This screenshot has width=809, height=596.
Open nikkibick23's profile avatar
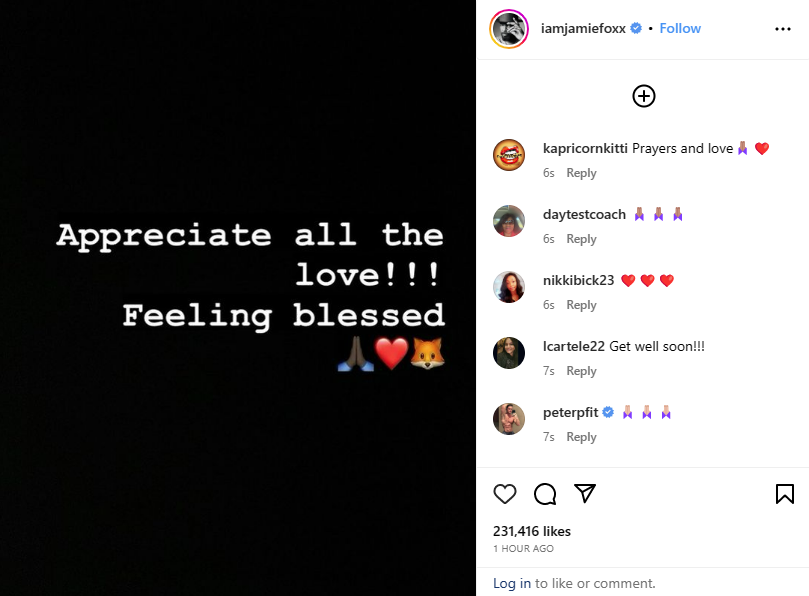coord(509,287)
